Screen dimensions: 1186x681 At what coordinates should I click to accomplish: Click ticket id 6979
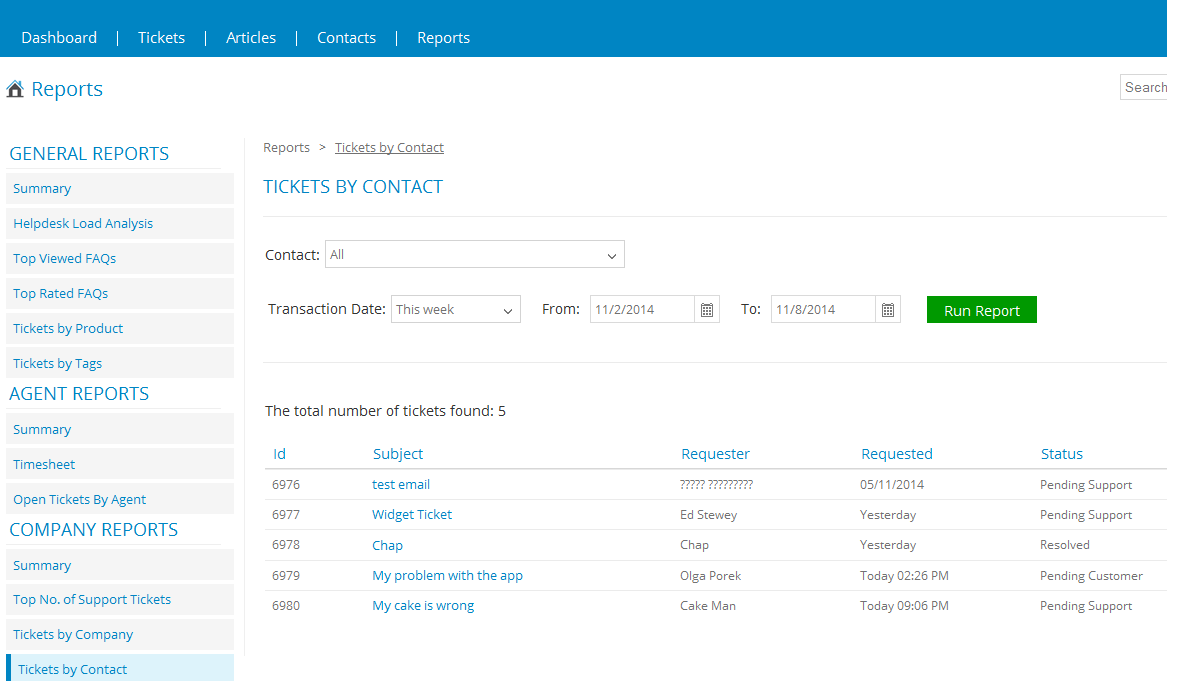coord(286,575)
